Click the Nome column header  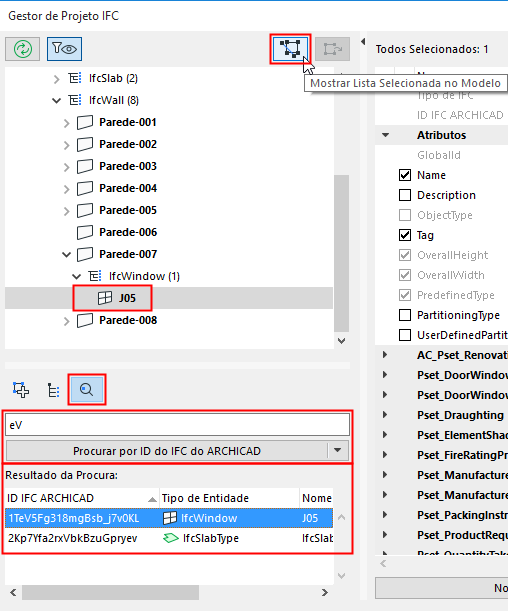tap(316, 498)
